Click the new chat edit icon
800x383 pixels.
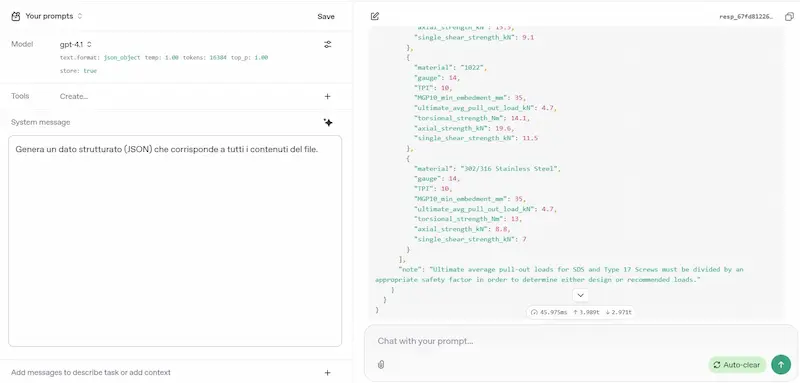click(375, 16)
